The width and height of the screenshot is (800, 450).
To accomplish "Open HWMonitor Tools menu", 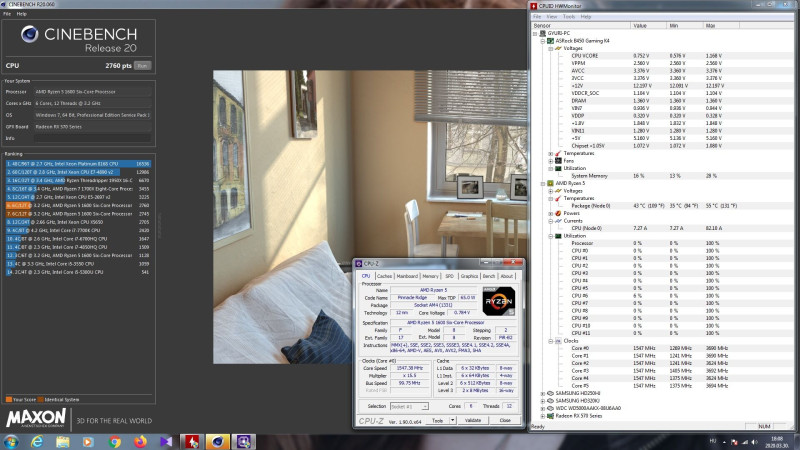I will coord(569,17).
